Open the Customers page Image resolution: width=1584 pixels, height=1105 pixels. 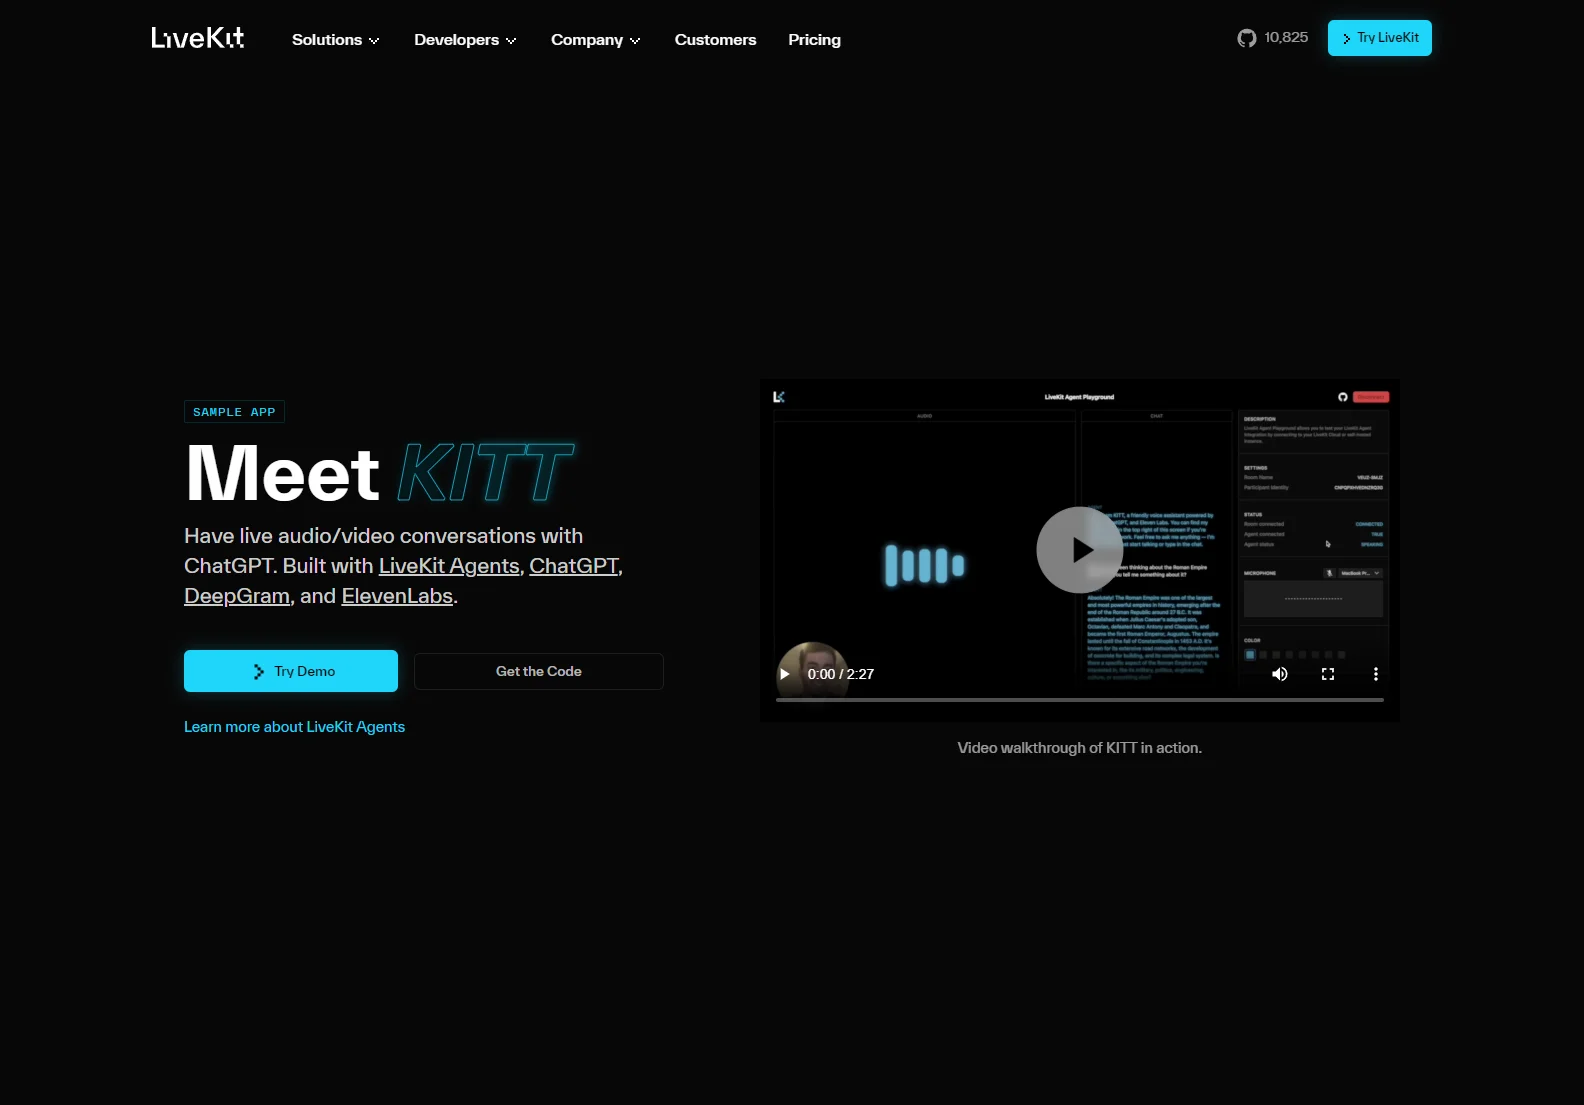[x=716, y=40]
